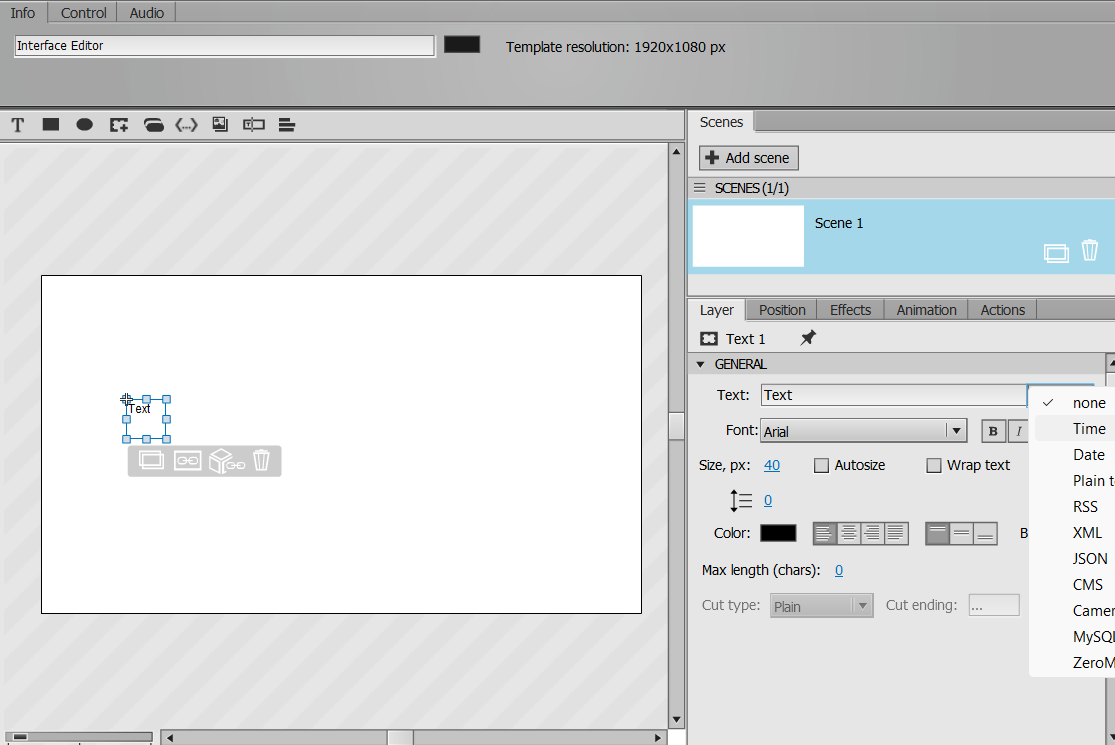Enable the Wrap text checkbox
Screen dimensions: 1115x745
934,466
